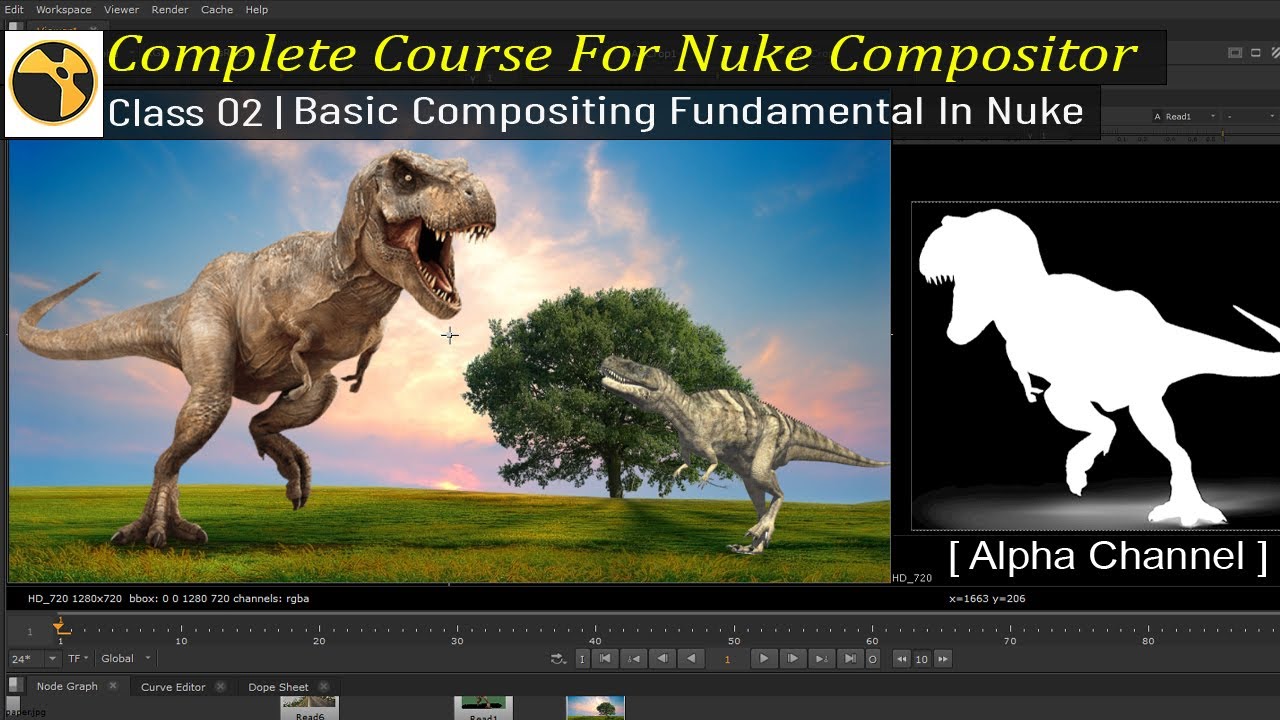Set the out point with O button
Viewport: 1280px width, 720px height.
pyautogui.click(x=873, y=658)
